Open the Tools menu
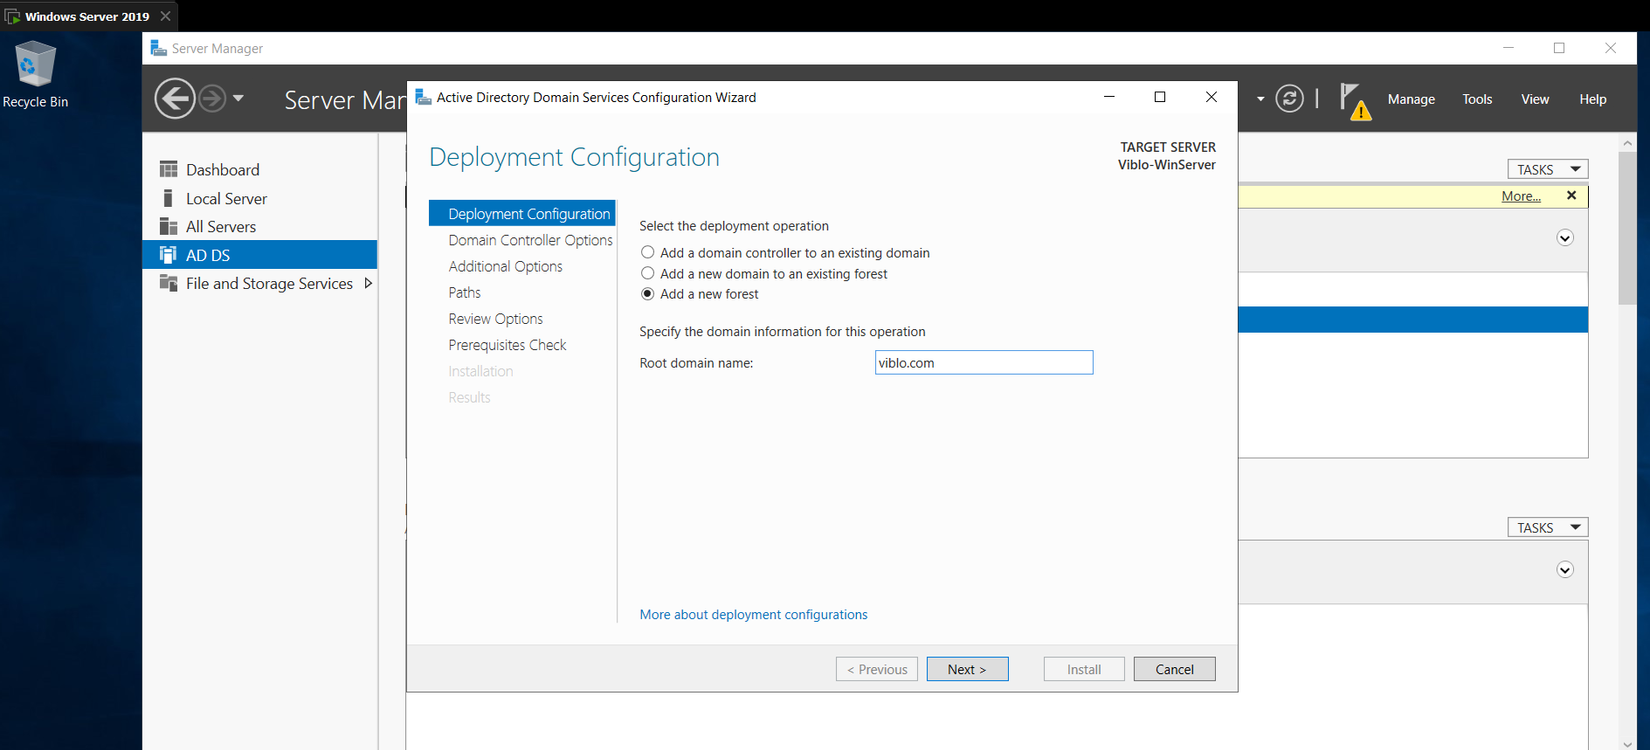Screen dimensions: 1650x750 pos(1477,99)
